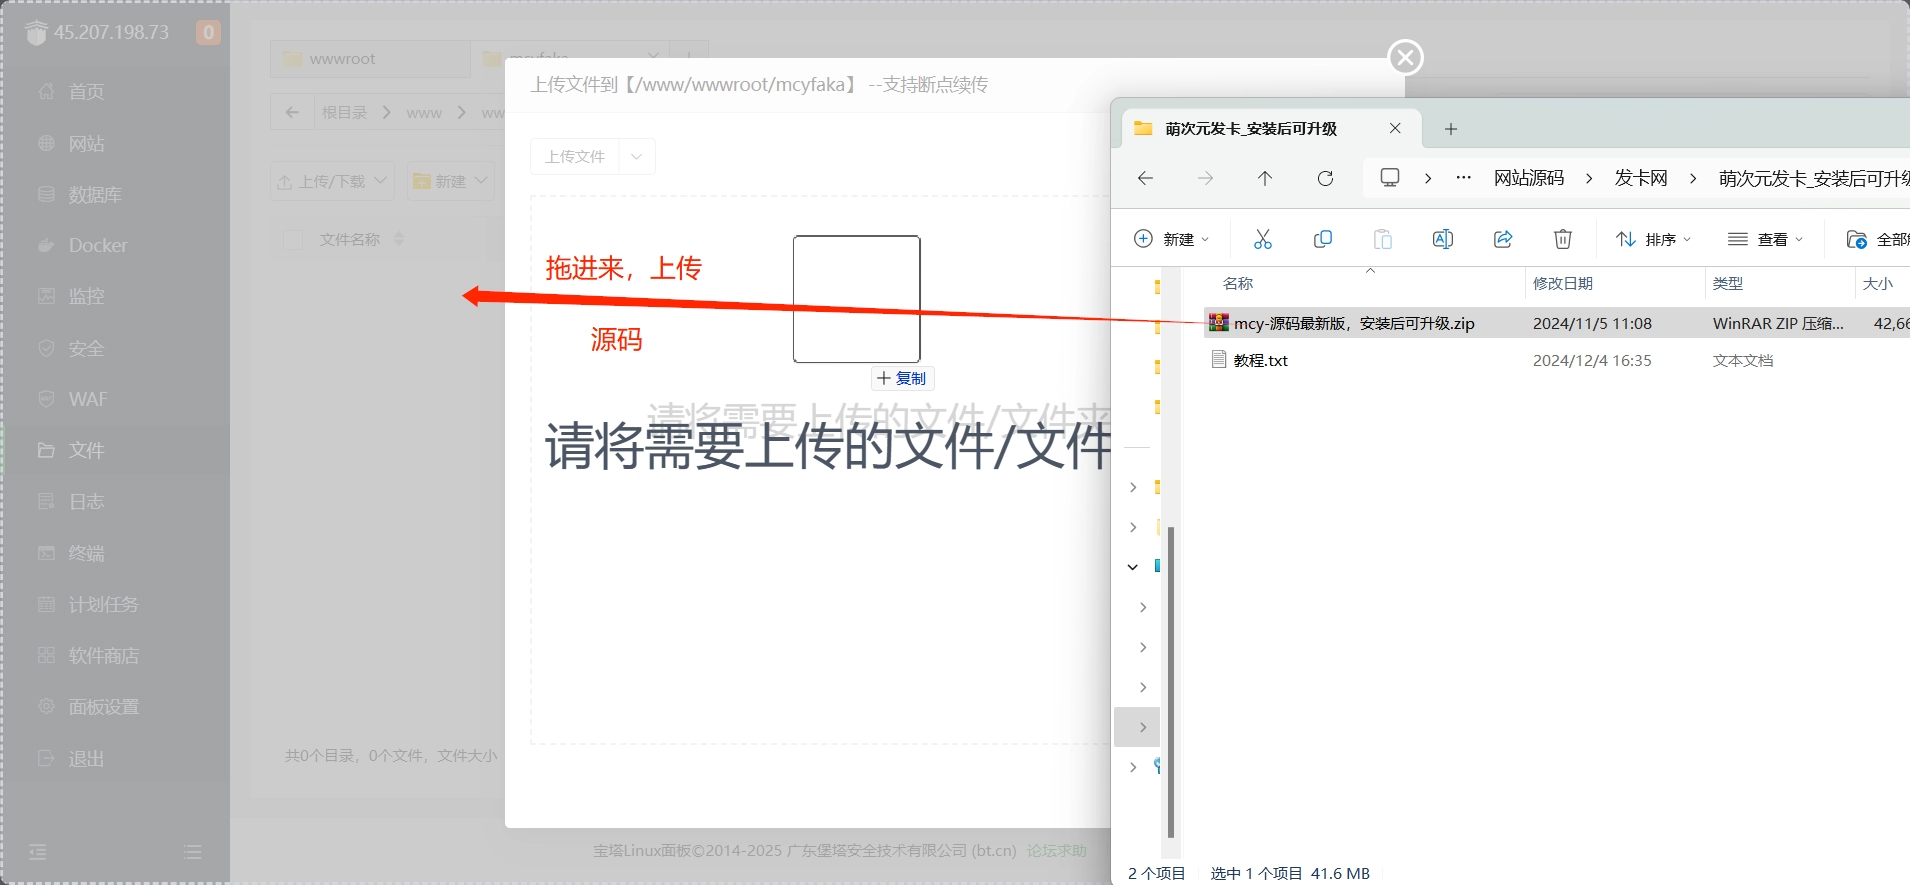Click the notification count badge 0
1910x885 pixels.
pyautogui.click(x=208, y=32)
